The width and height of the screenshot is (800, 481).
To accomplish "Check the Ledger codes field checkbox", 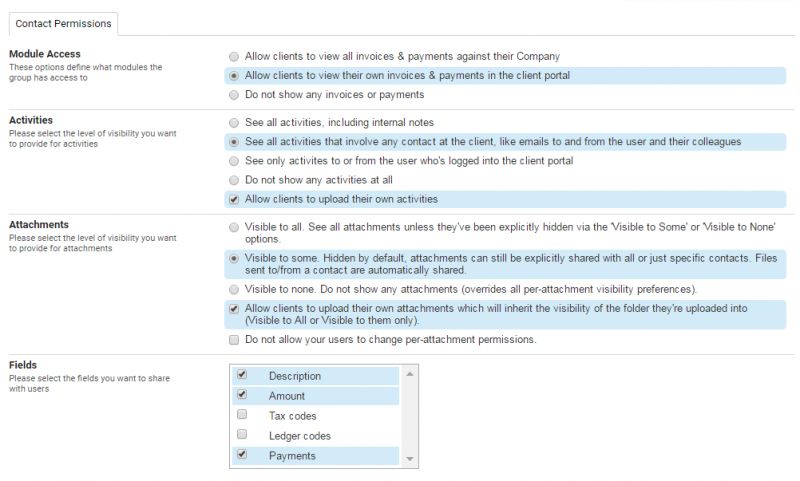I will 242,435.
